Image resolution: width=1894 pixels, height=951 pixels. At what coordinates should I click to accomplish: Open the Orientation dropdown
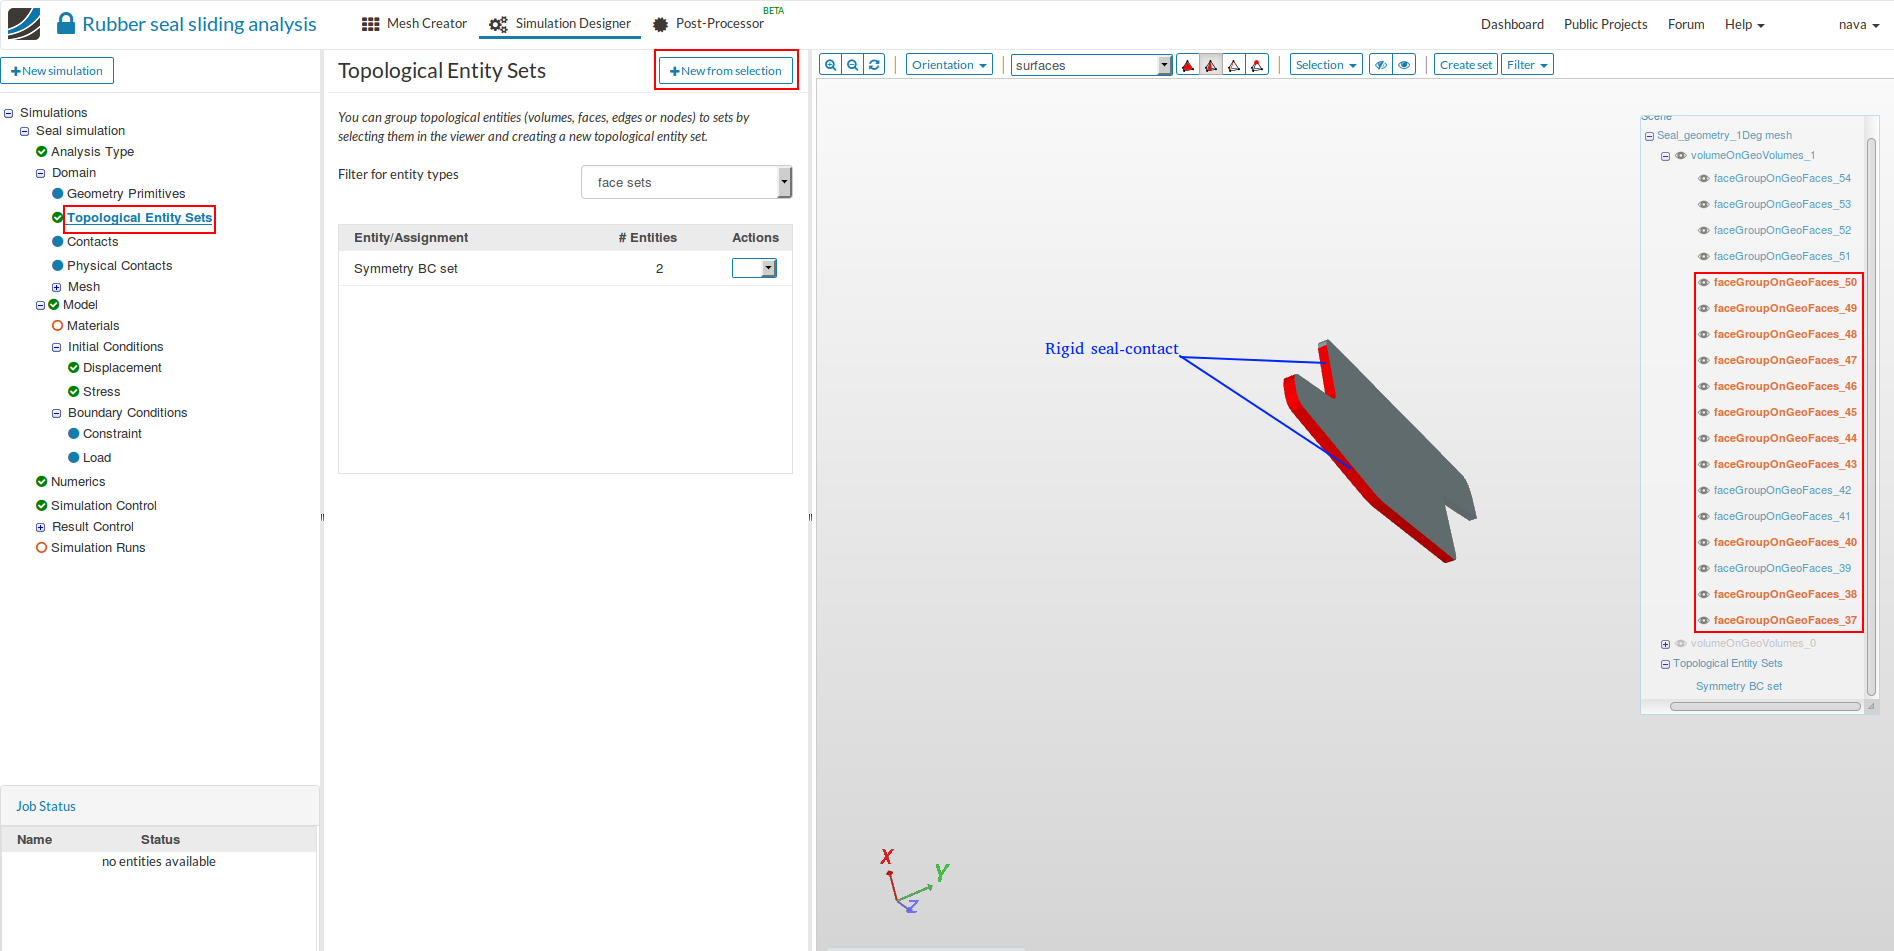tap(949, 65)
